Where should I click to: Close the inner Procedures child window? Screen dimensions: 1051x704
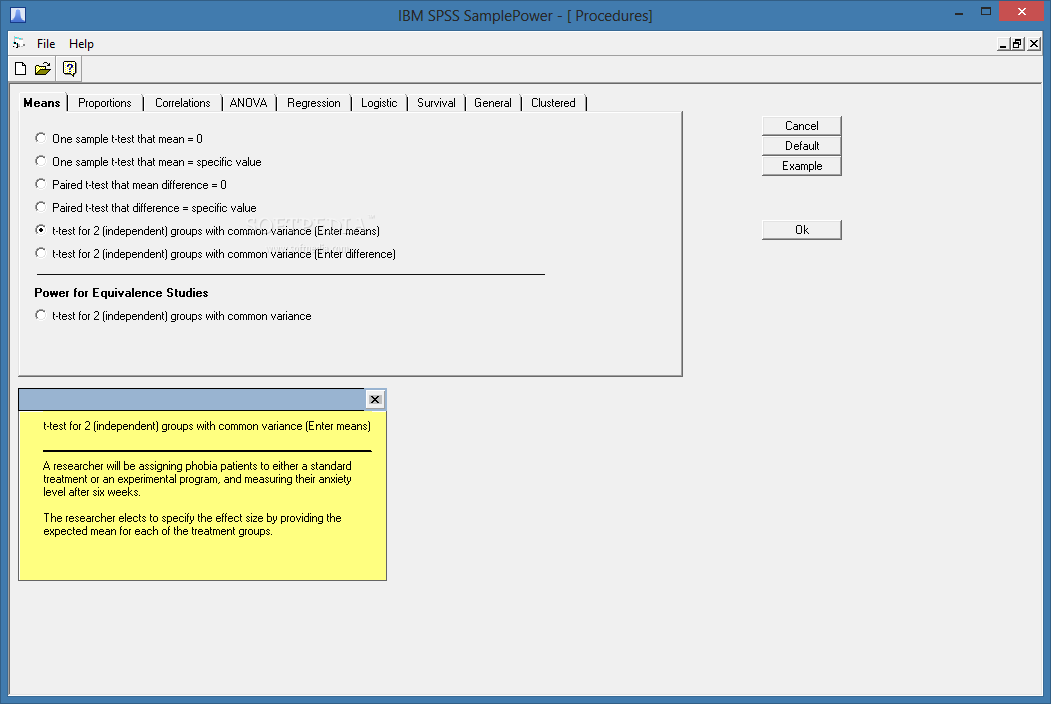click(x=1034, y=44)
